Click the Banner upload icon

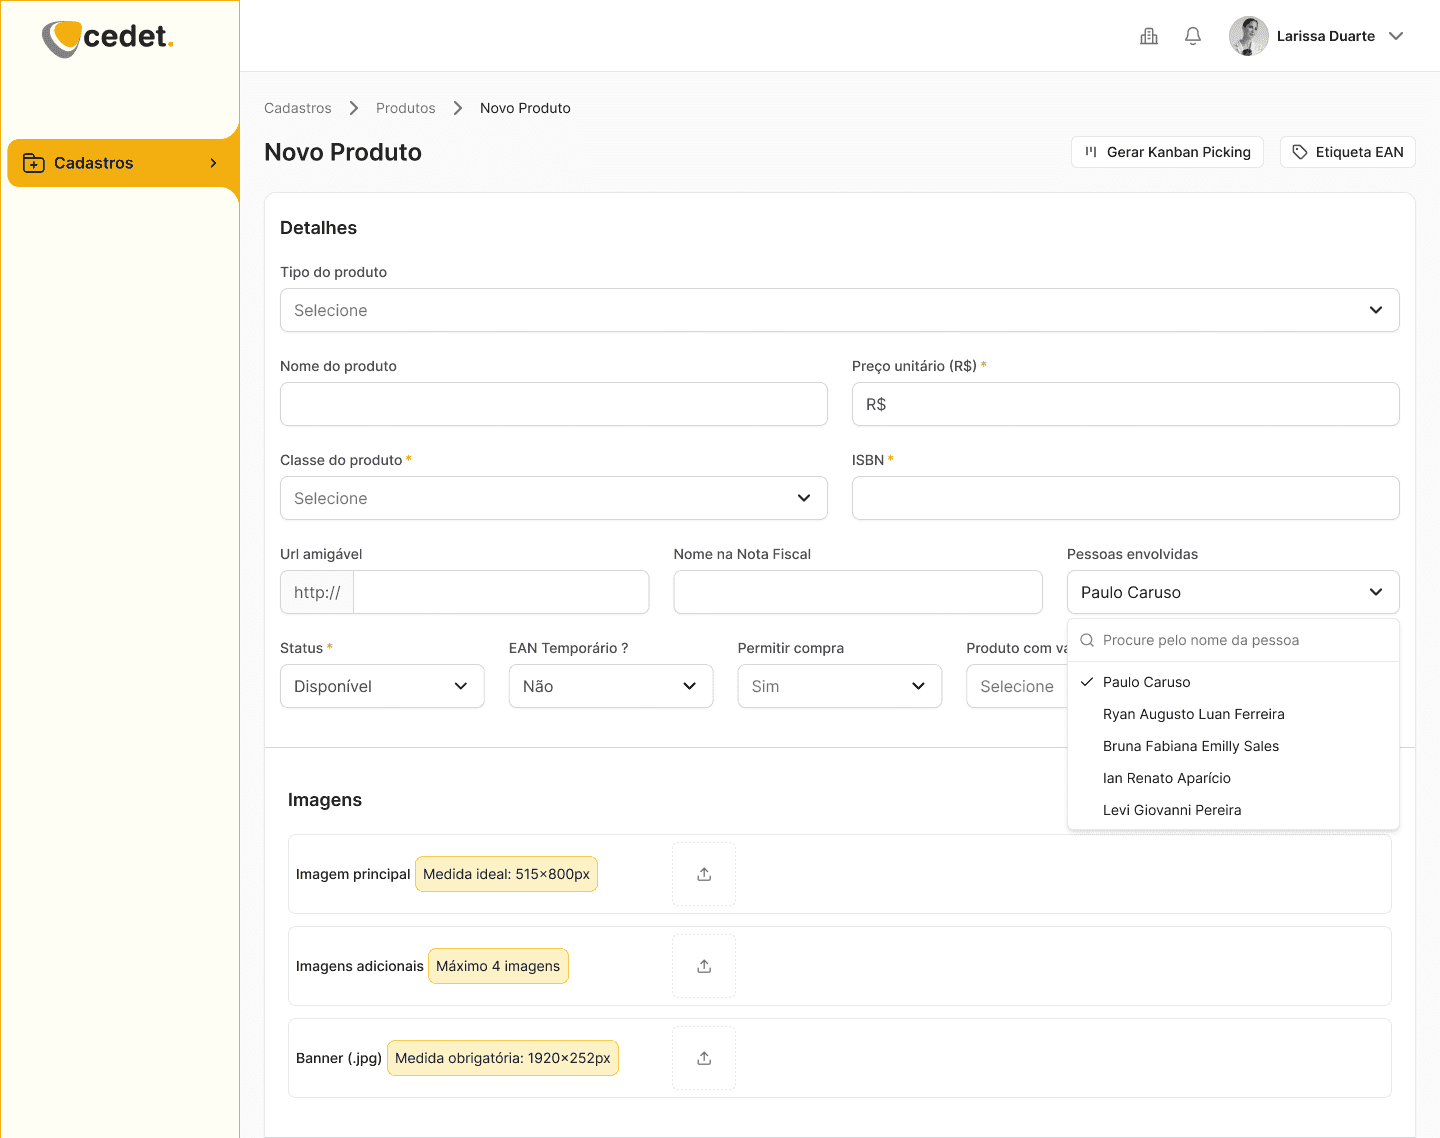[x=704, y=1058]
